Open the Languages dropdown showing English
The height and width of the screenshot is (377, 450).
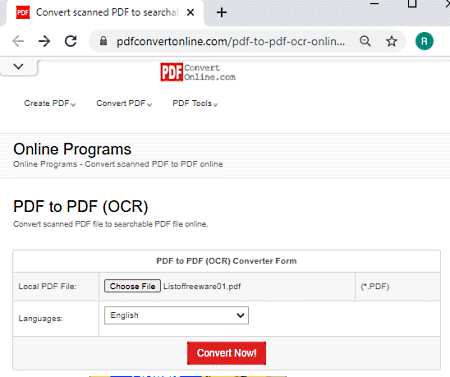pos(176,315)
